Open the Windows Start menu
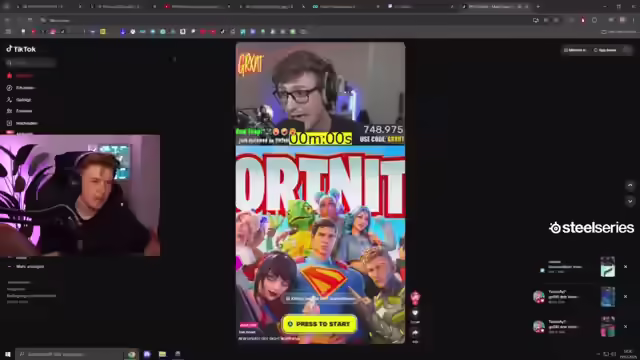640x360 pixels. [x=7, y=354]
